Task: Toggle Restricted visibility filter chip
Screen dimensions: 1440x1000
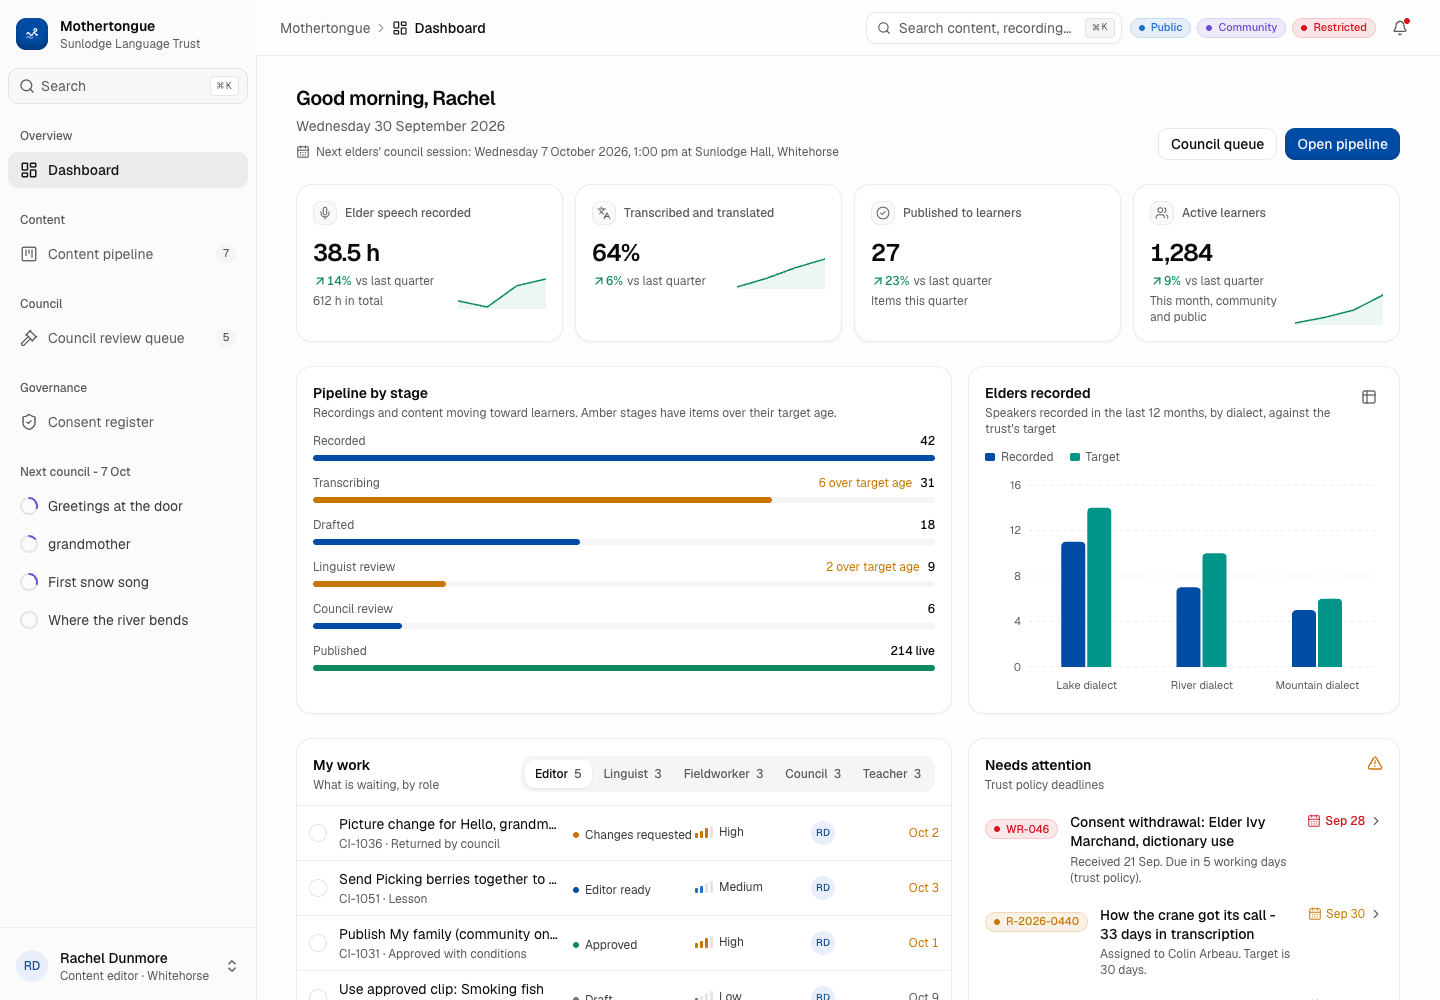Action: pyautogui.click(x=1334, y=28)
